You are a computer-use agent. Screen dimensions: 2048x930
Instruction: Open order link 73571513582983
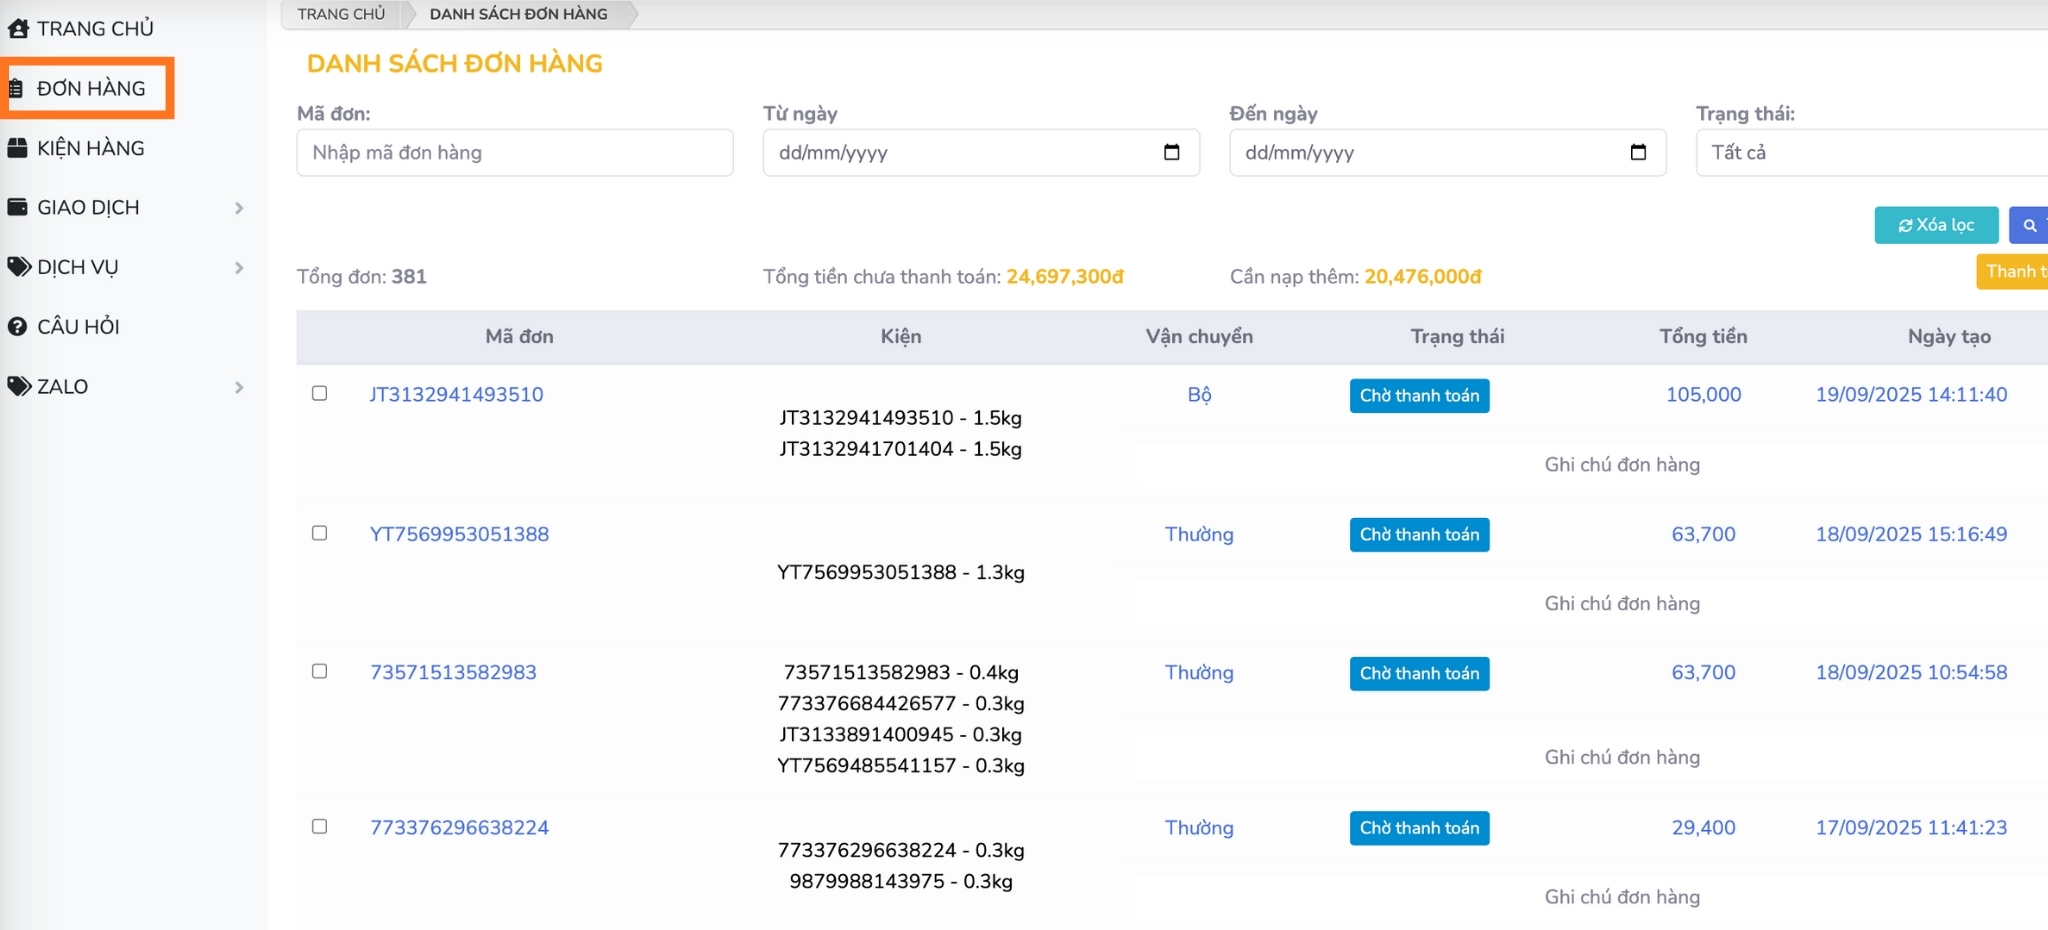pyautogui.click(x=453, y=672)
